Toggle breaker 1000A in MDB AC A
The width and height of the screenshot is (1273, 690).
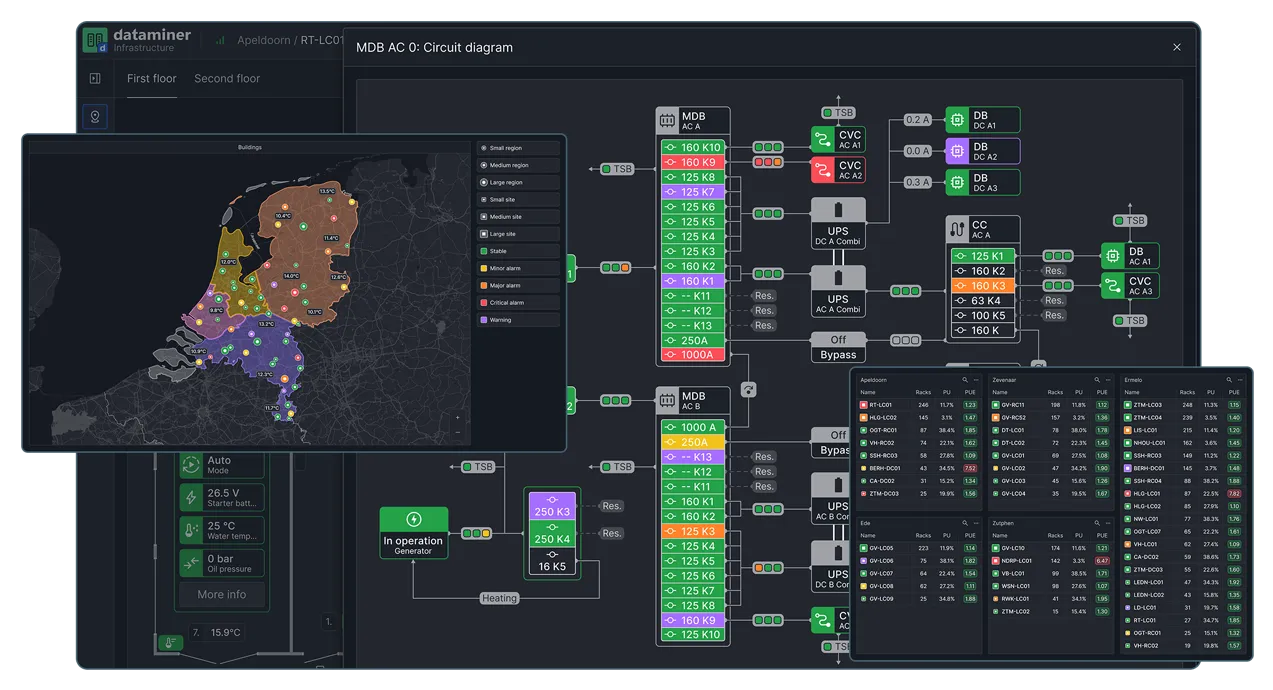[x=694, y=355]
